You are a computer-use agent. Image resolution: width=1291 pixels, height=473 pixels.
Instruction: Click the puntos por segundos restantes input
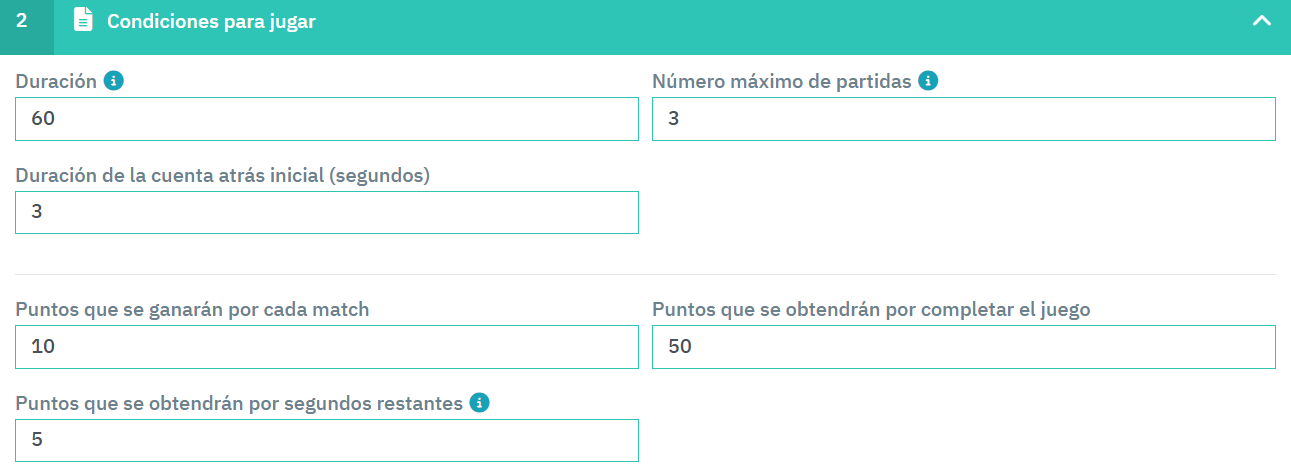[x=327, y=440]
